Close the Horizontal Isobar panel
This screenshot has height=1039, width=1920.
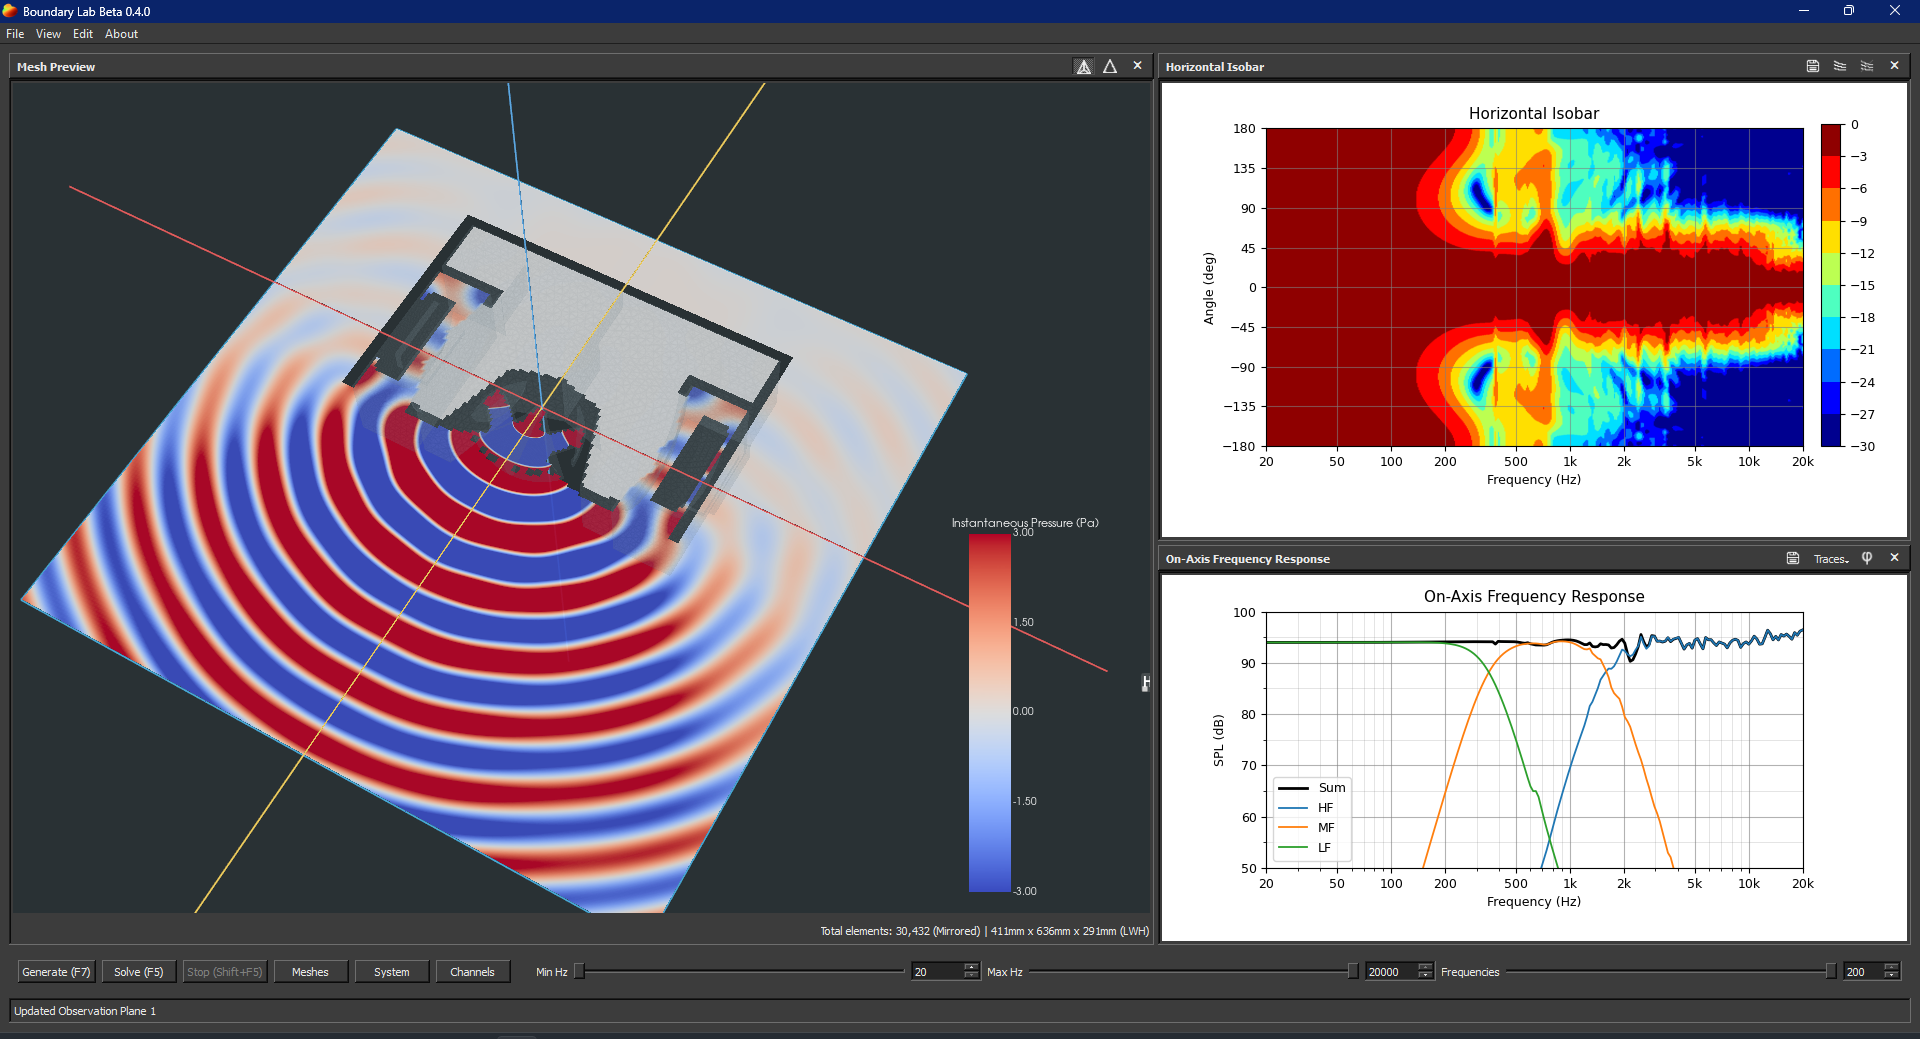point(1894,66)
